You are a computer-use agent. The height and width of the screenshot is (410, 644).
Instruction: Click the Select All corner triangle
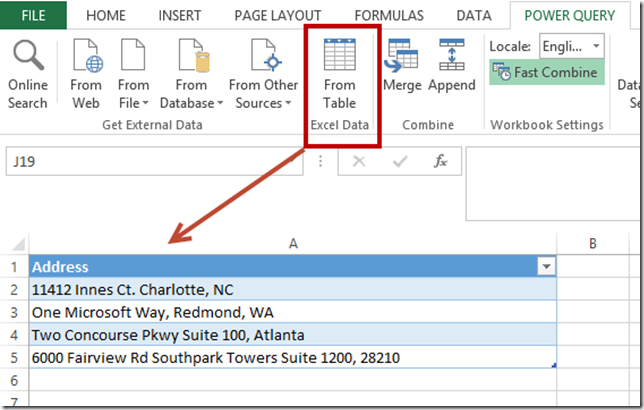click(x=16, y=244)
